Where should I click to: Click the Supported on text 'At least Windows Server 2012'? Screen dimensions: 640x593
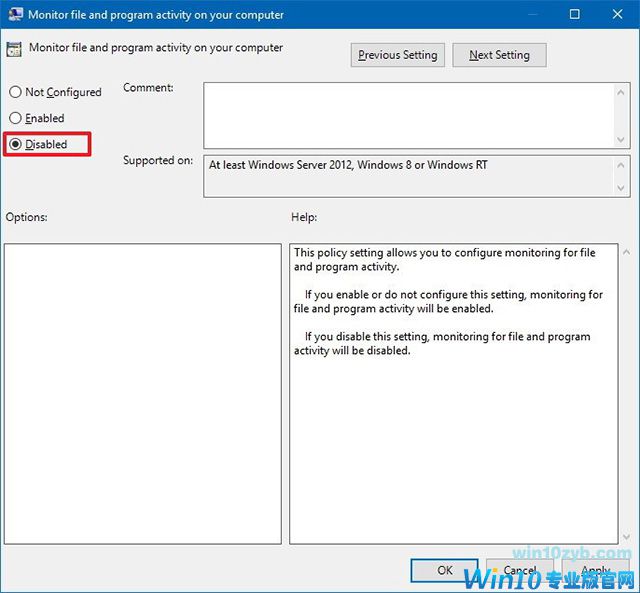tap(281, 165)
